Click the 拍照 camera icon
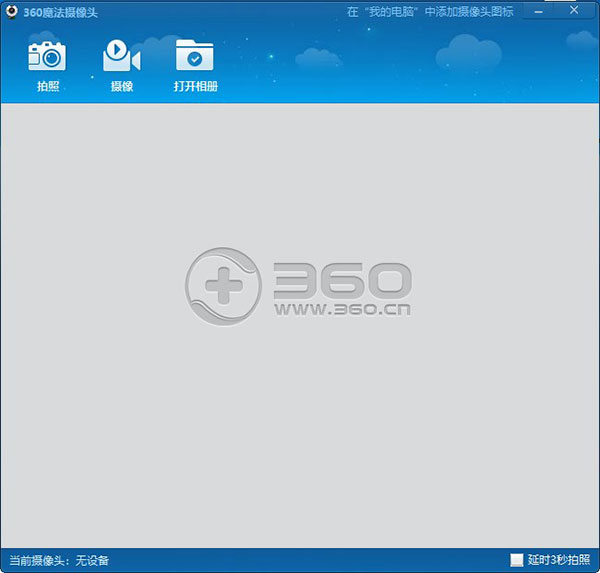Screen dimensions: 600x573 pyautogui.click(x=47, y=56)
